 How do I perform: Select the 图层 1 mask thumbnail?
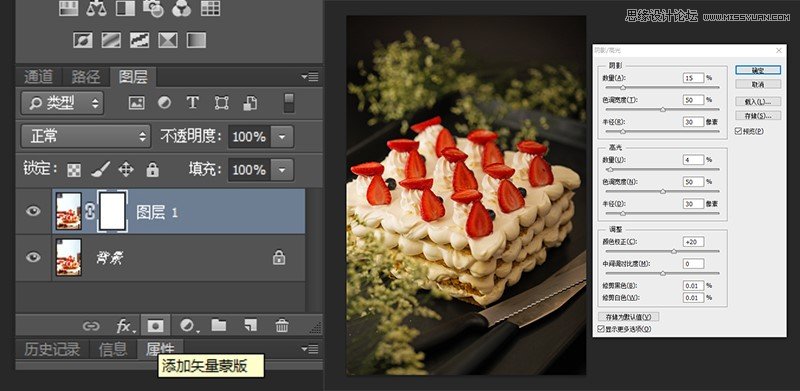coord(113,211)
